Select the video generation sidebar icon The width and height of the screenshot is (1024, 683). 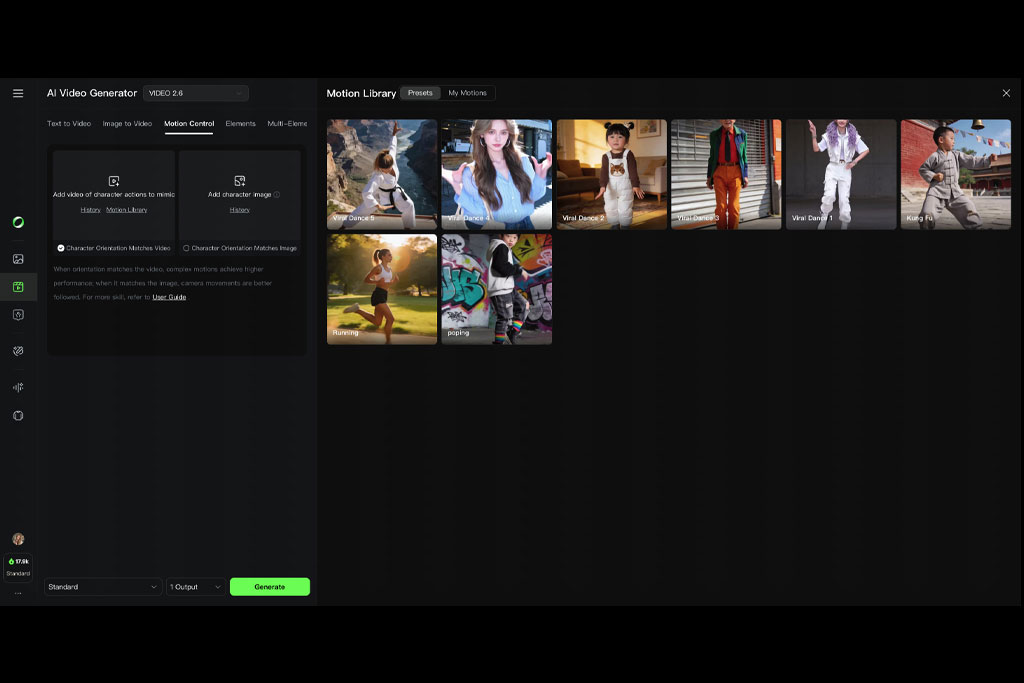coord(18,287)
